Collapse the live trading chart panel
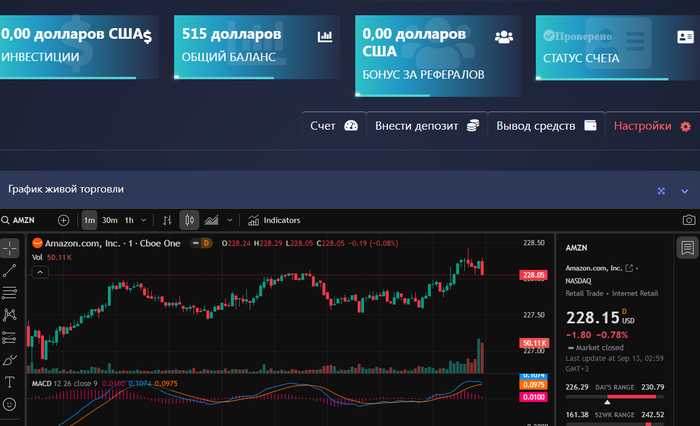The height and width of the screenshot is (426, 700). coord(684,191)
